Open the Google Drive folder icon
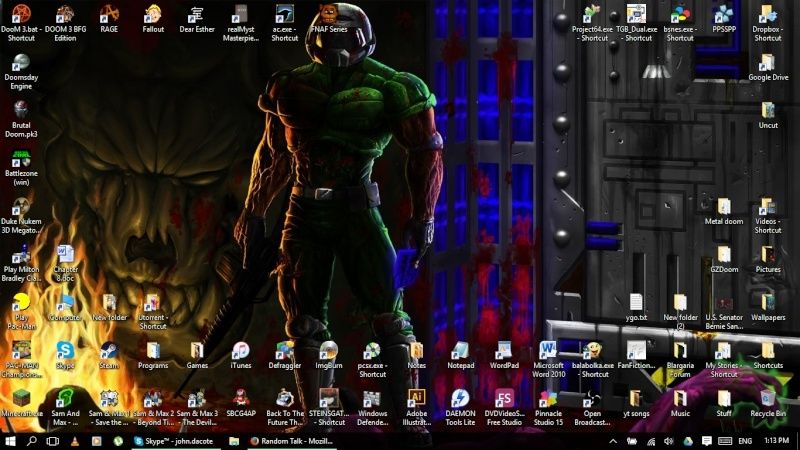The width and height of the screenshot is (800, 450). pyautogui.click(x=768, y=62)
